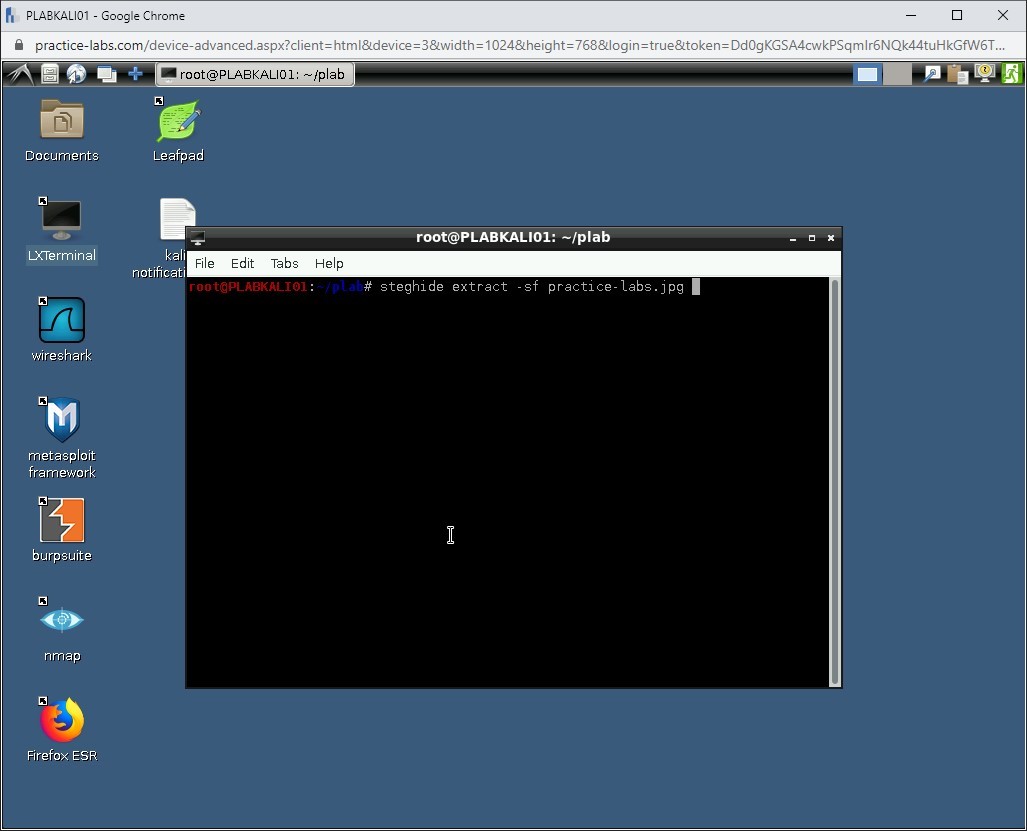
Task: Open the terminal File menu
Action: pos(204,263)
